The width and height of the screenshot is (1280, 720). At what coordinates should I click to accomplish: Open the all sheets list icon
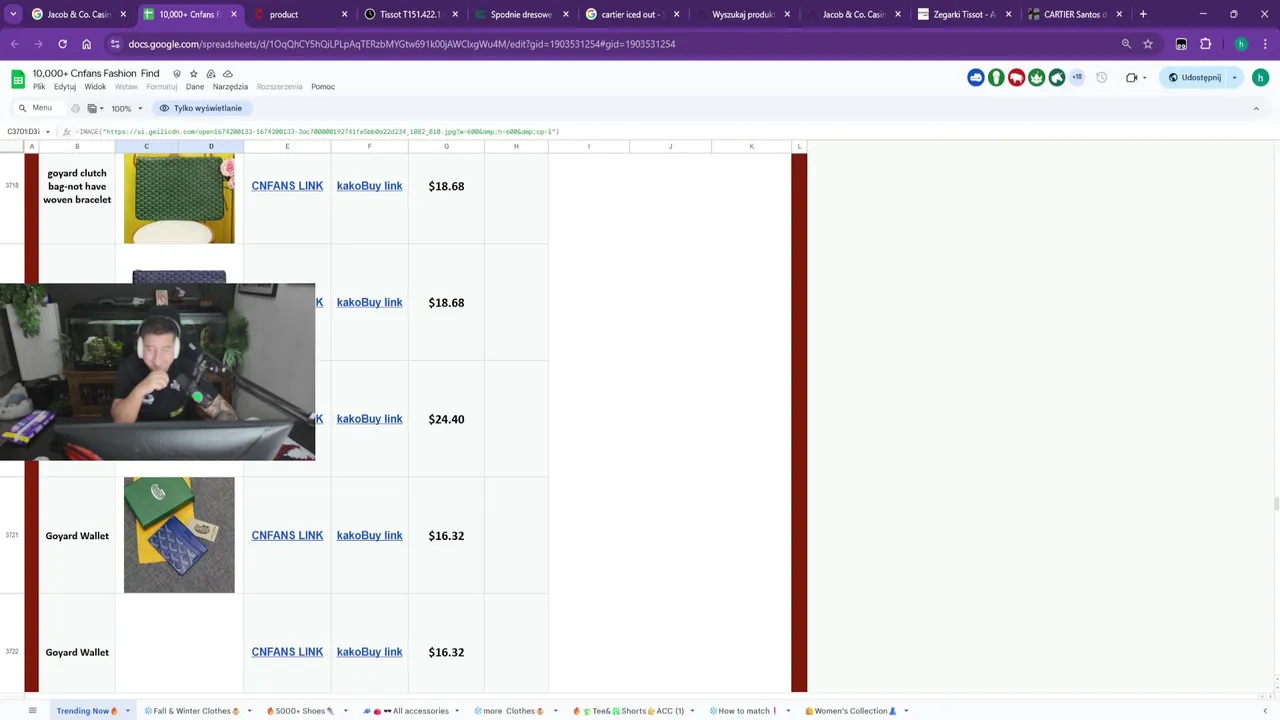click(x=32, y=711)
